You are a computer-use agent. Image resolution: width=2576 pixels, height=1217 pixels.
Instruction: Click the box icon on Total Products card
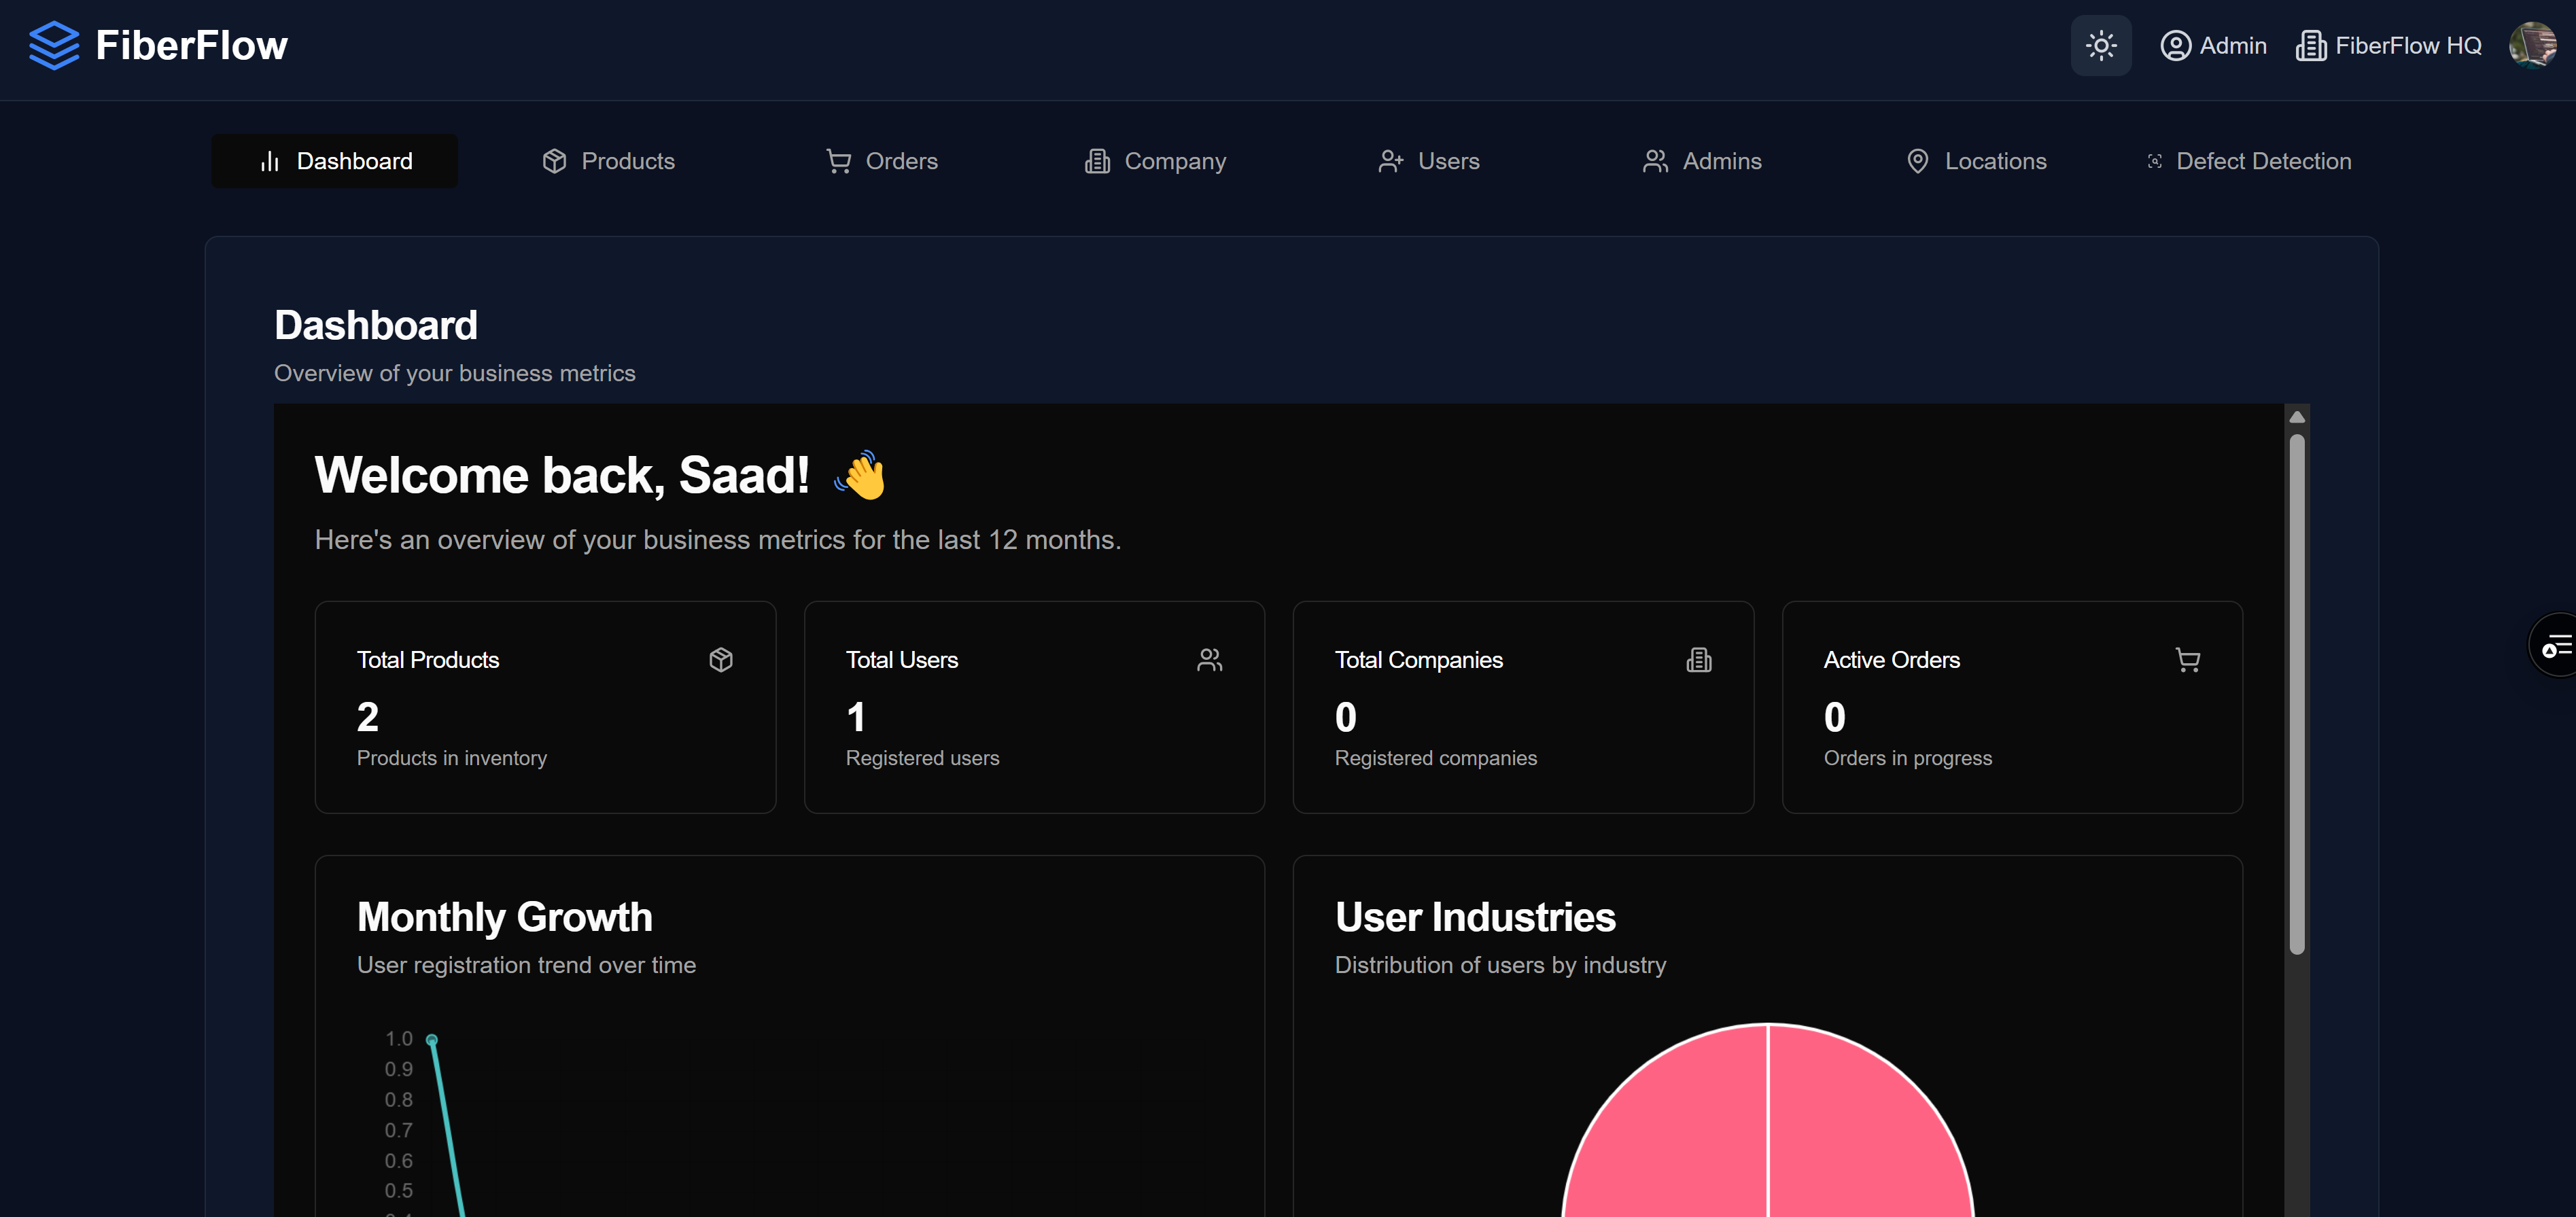click(x=721, y=660)
